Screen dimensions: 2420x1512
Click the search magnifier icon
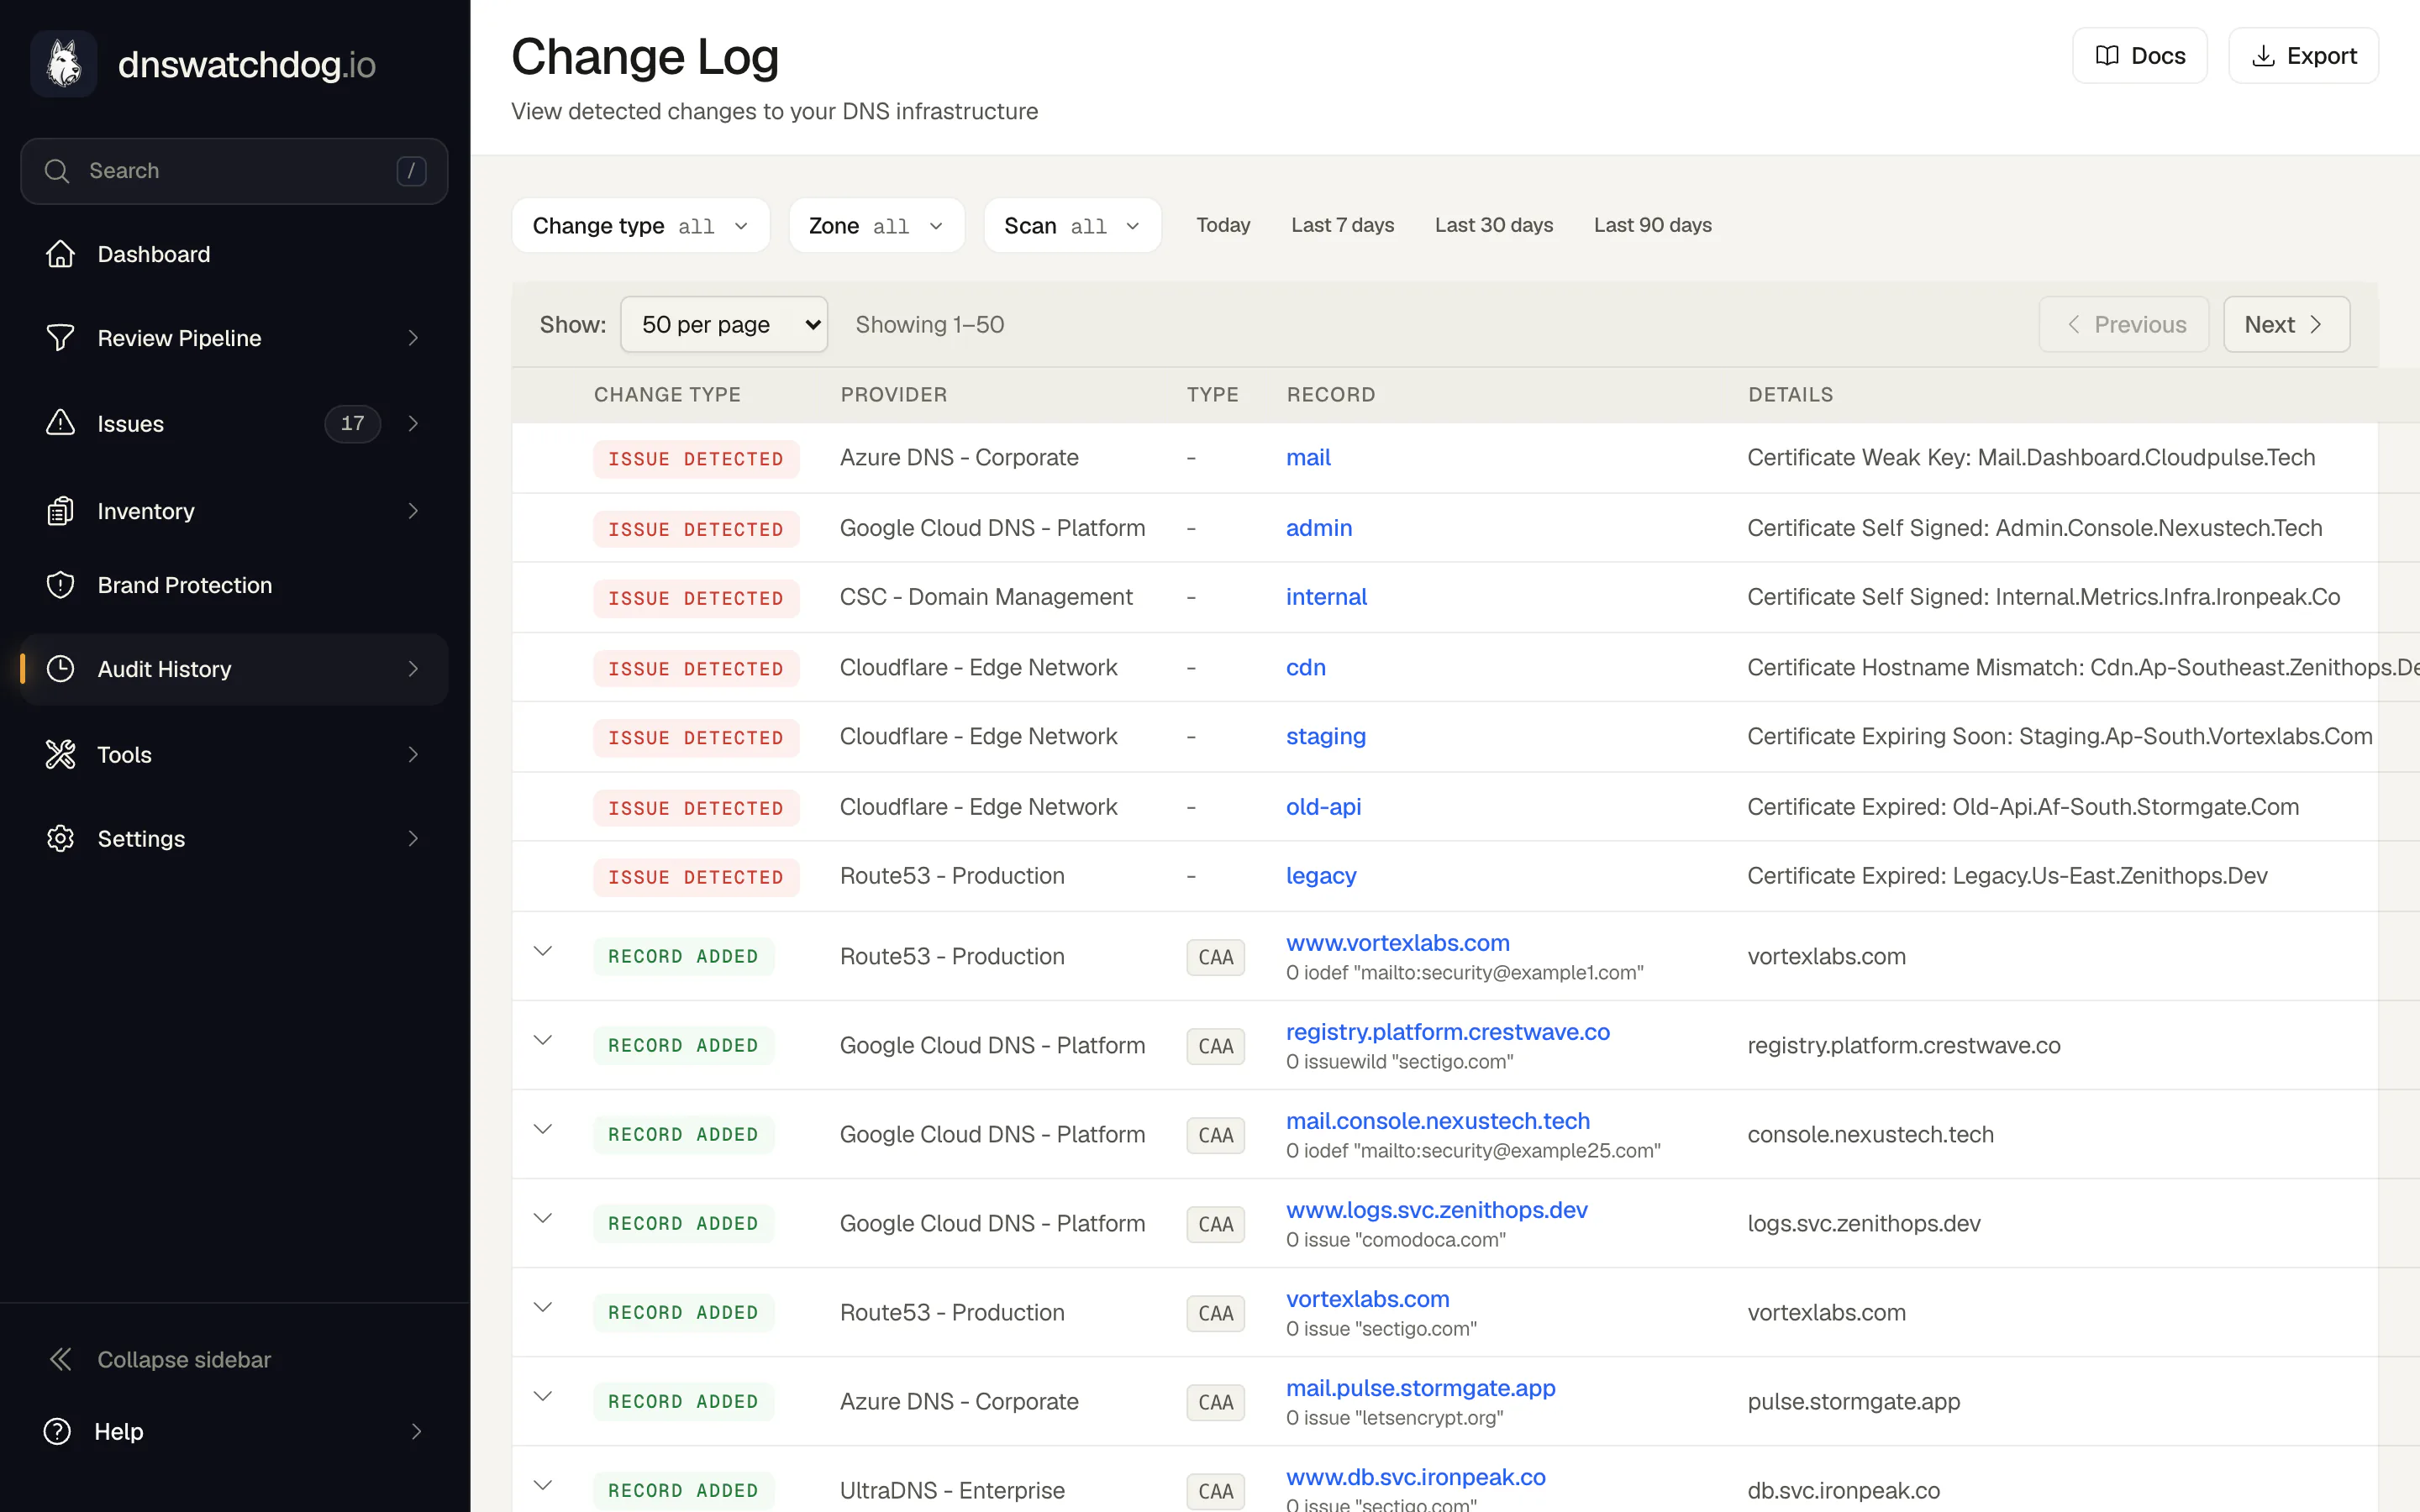click(57, 171)
